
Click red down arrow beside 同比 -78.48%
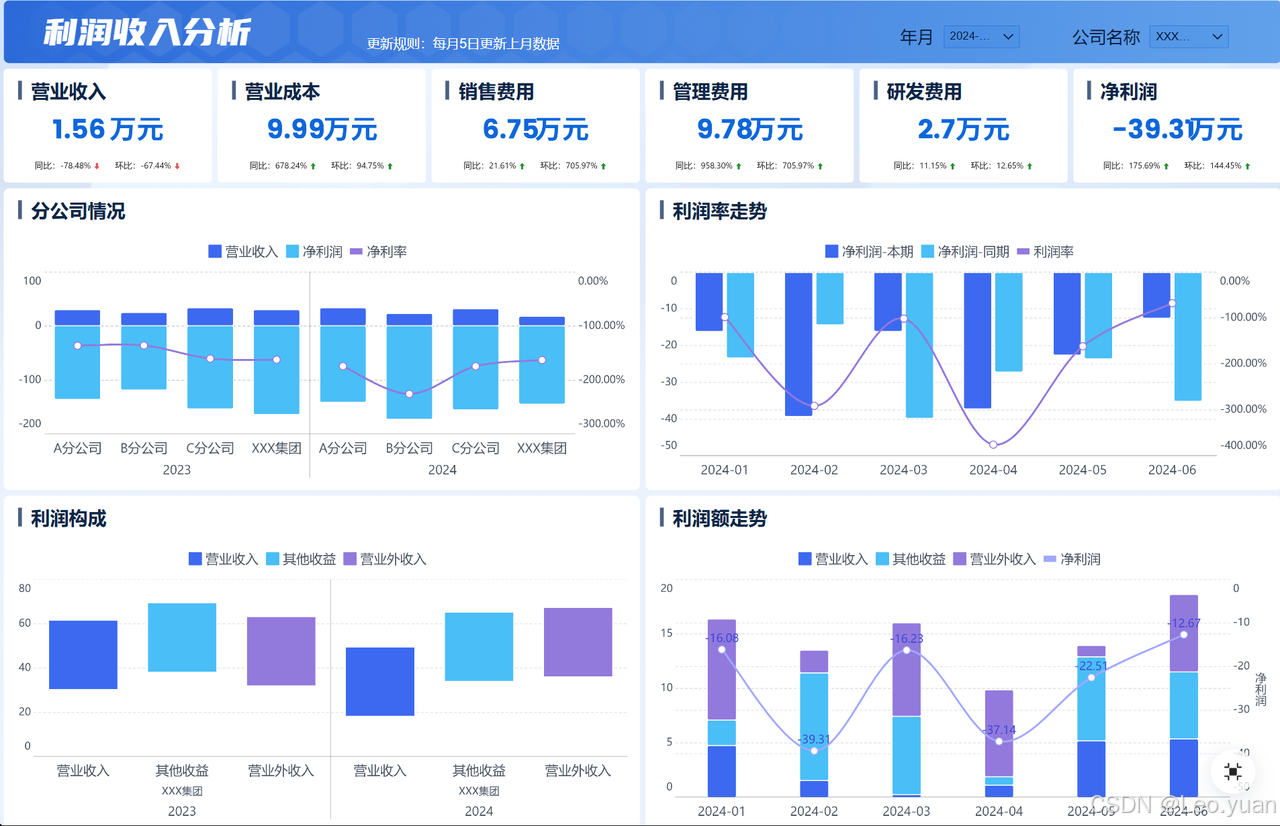point(97,166)
